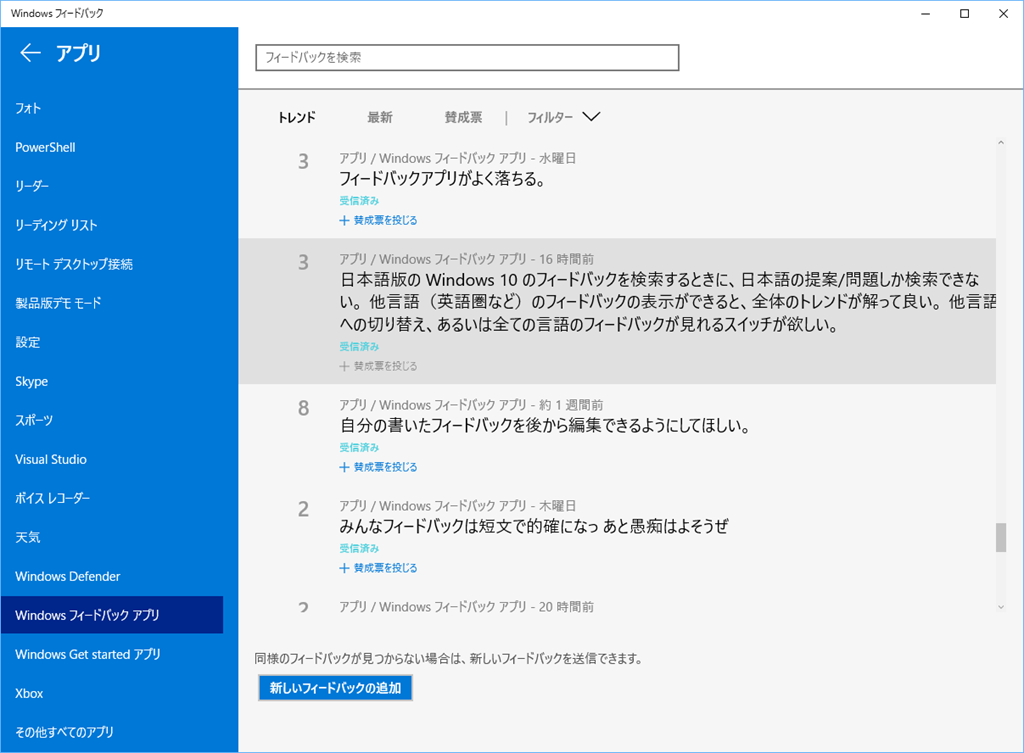1024x753 pixels.
Task: Expand the フィルター dropdown chevron
Action: click(590, 117)
